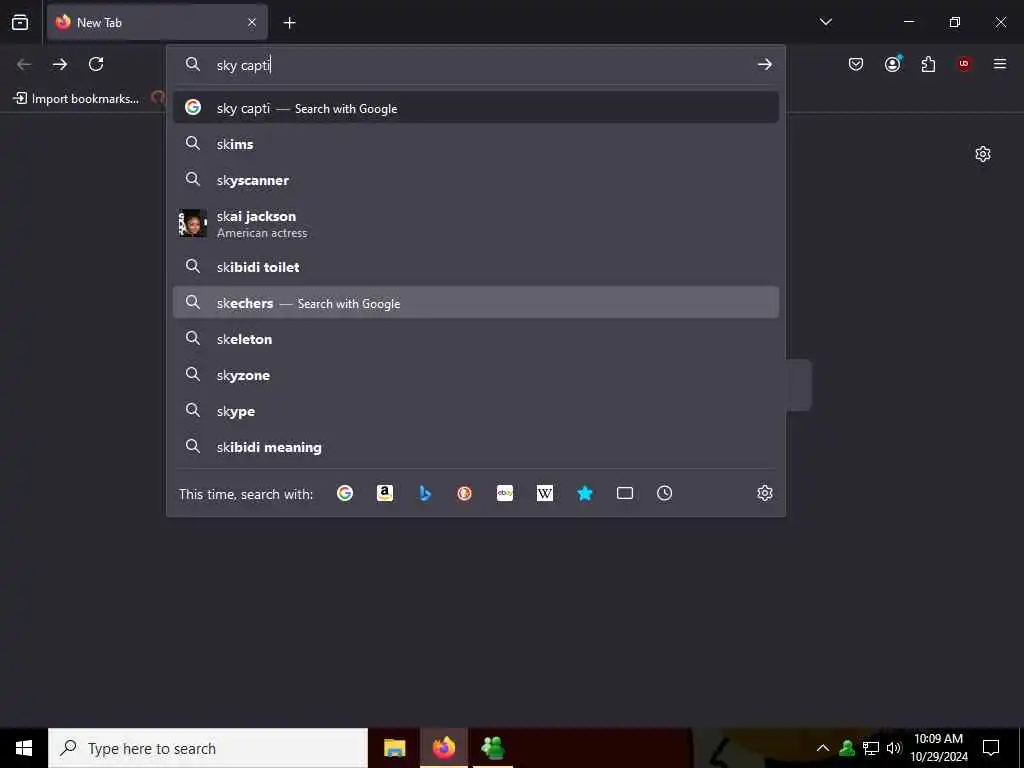
Task: Open the green user tray icon
Action: tap(847, 748)
